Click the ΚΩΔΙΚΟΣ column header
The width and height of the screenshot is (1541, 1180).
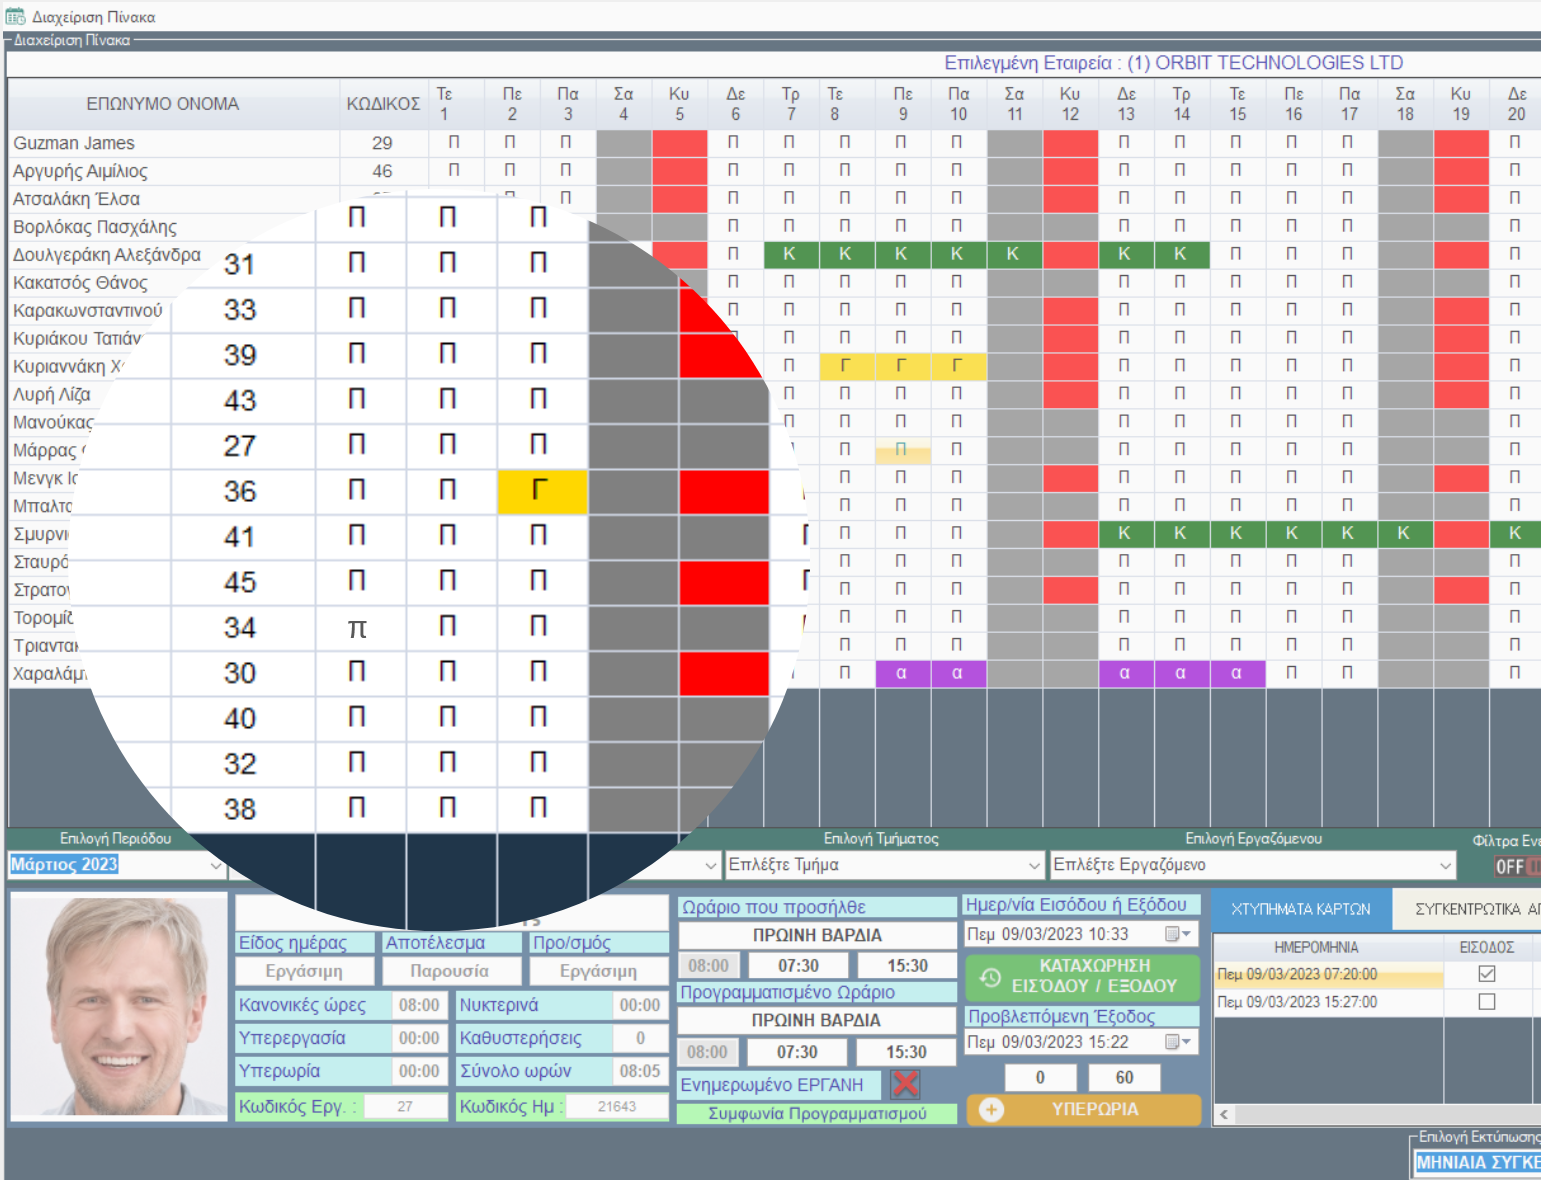(383, 104)
